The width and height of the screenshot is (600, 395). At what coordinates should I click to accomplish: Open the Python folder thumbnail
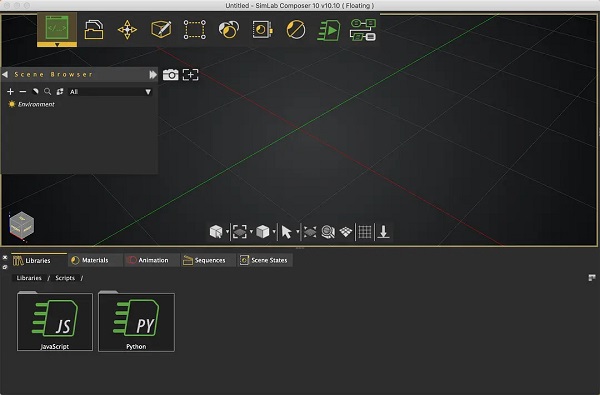point(136,322)
